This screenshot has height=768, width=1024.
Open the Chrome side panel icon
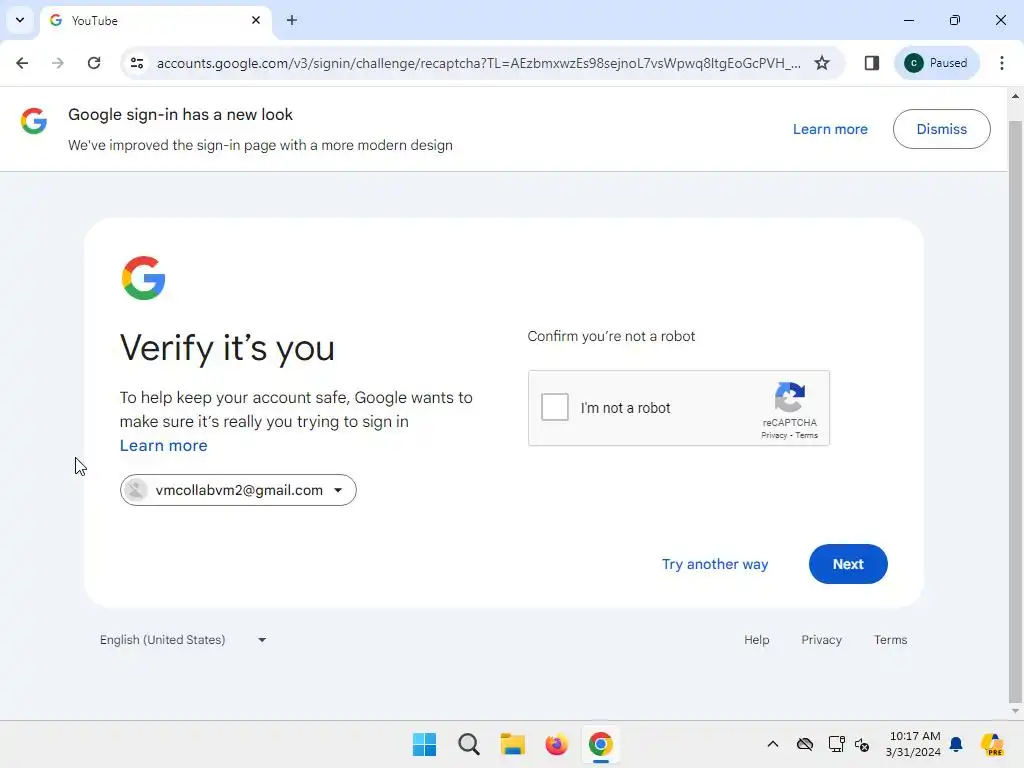pyautogui.click(x=871, y=63)
